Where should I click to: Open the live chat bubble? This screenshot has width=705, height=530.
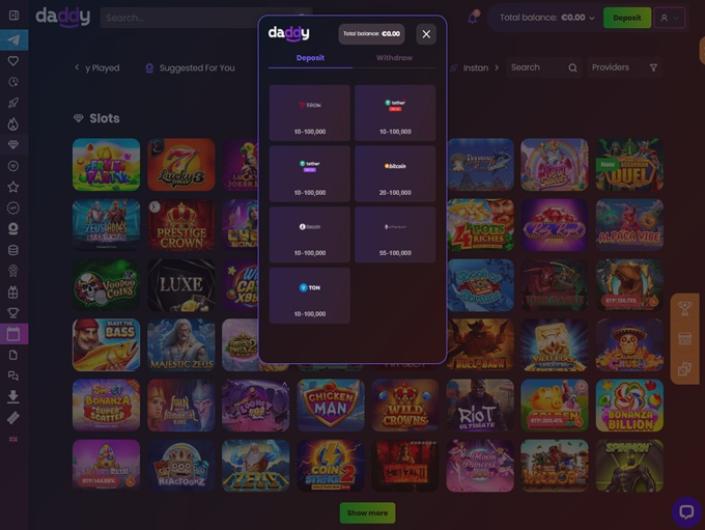[x=687, y=511]
